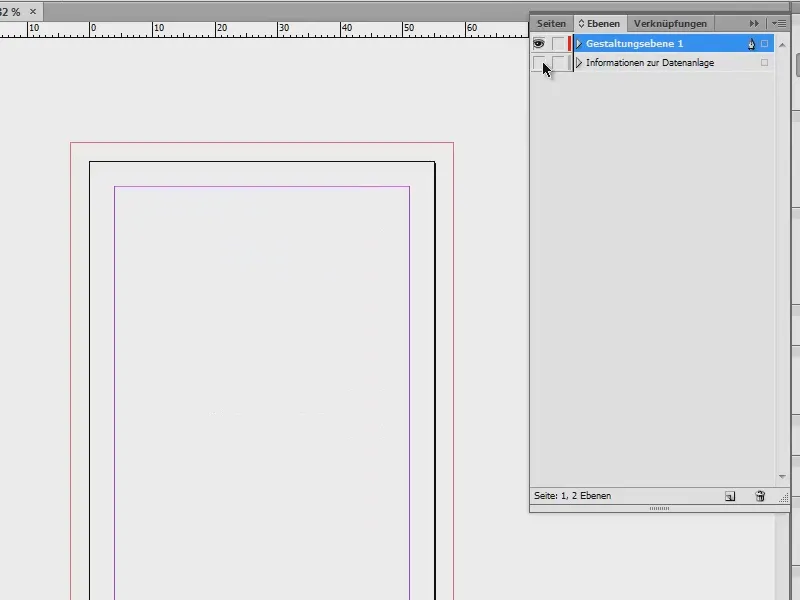Delete selected layer with trash icon
The image size is (800, 600).
pyautogui.click(x=760, y=496)
